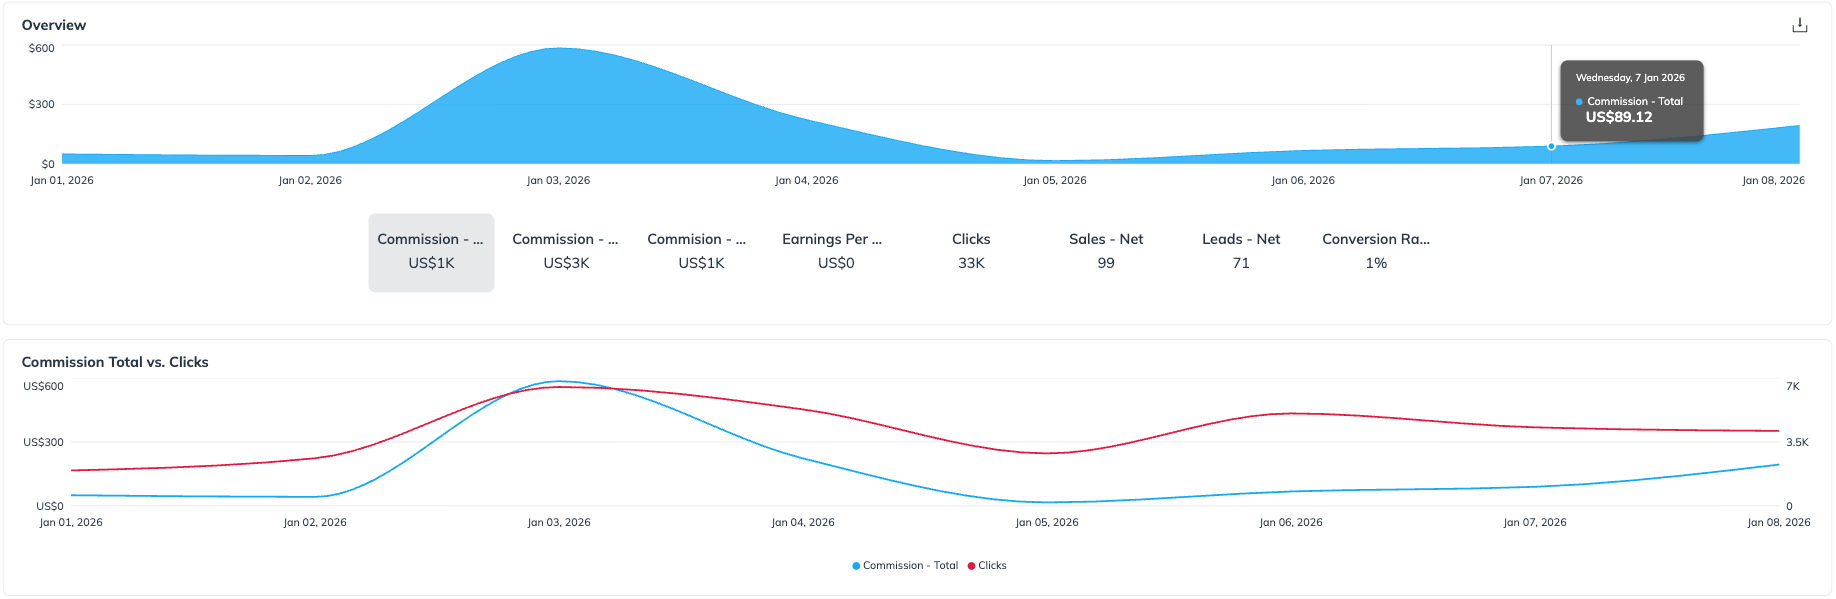Select the Clicks 33K metric tab

pos(971,252)
